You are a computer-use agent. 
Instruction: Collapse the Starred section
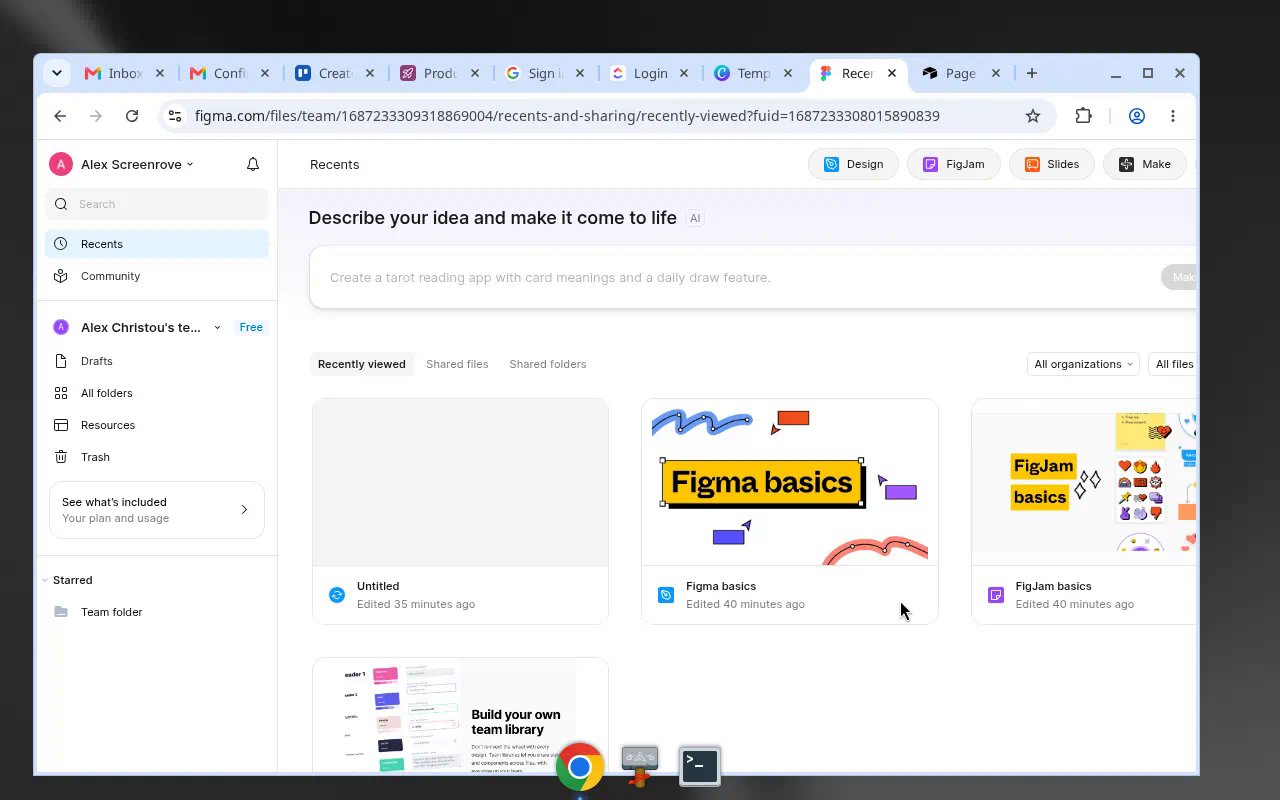pos(45,580)
